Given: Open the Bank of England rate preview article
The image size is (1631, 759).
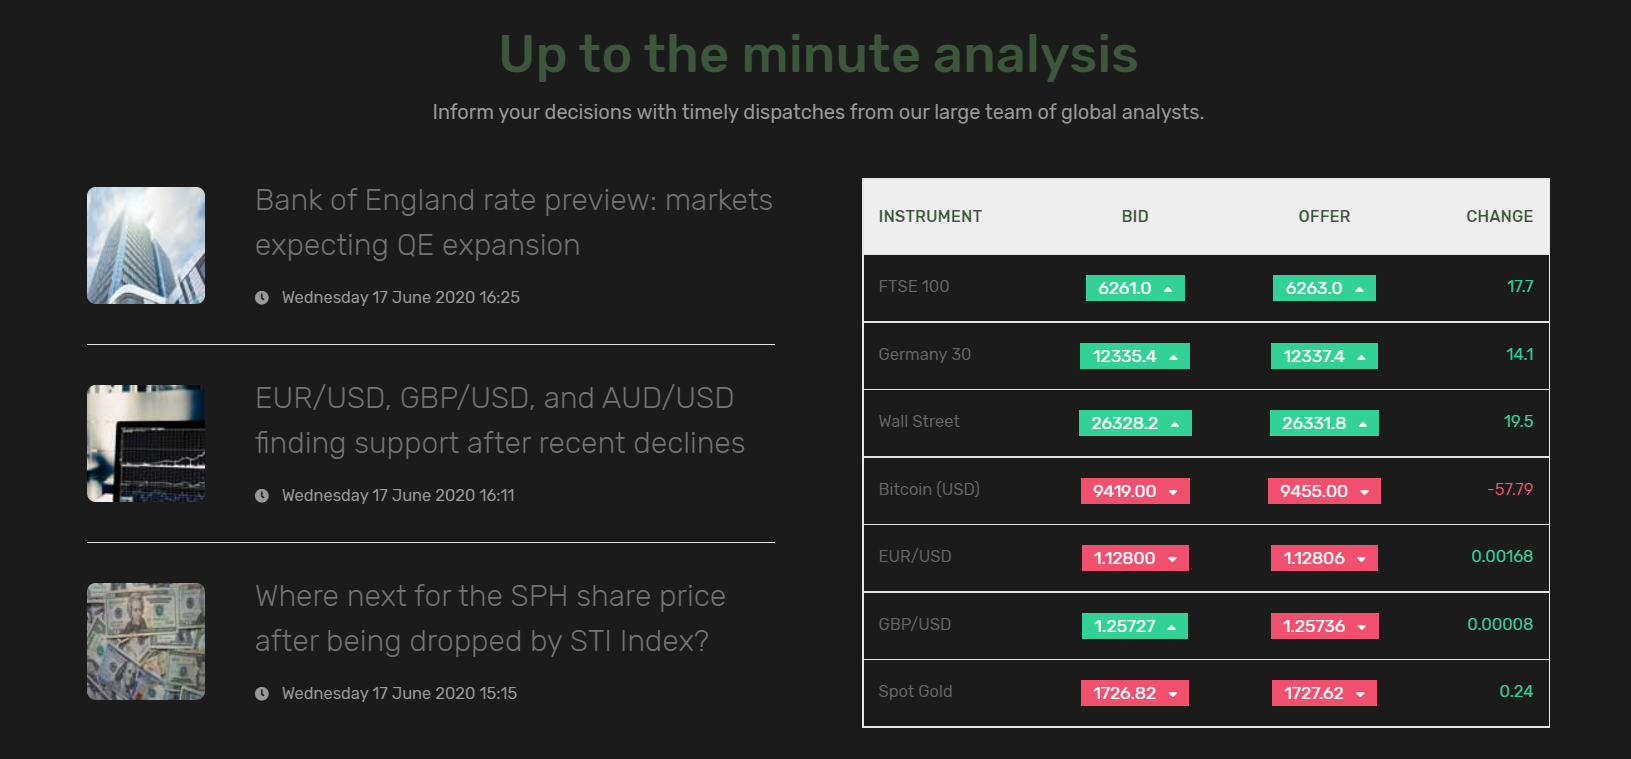Looking at the screenshot, I should click(514, 222).
